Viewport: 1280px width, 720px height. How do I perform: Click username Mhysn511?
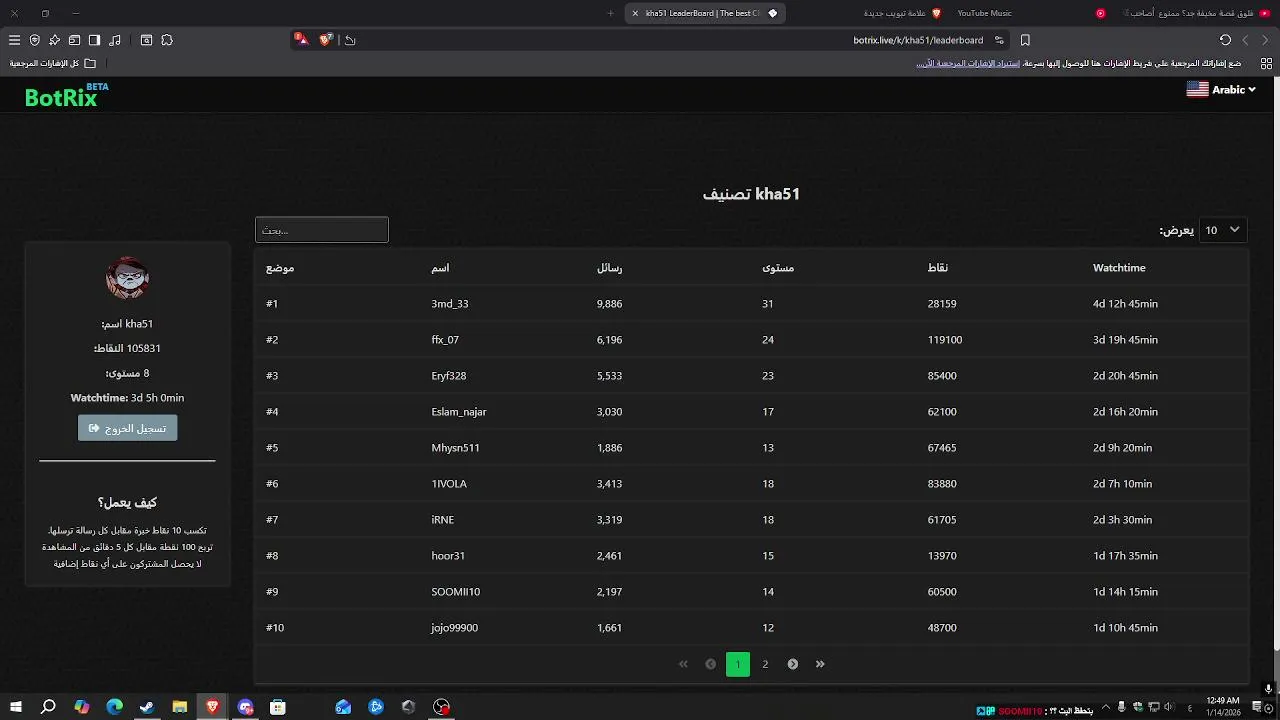pyautogui.click(x=456, y=448)
